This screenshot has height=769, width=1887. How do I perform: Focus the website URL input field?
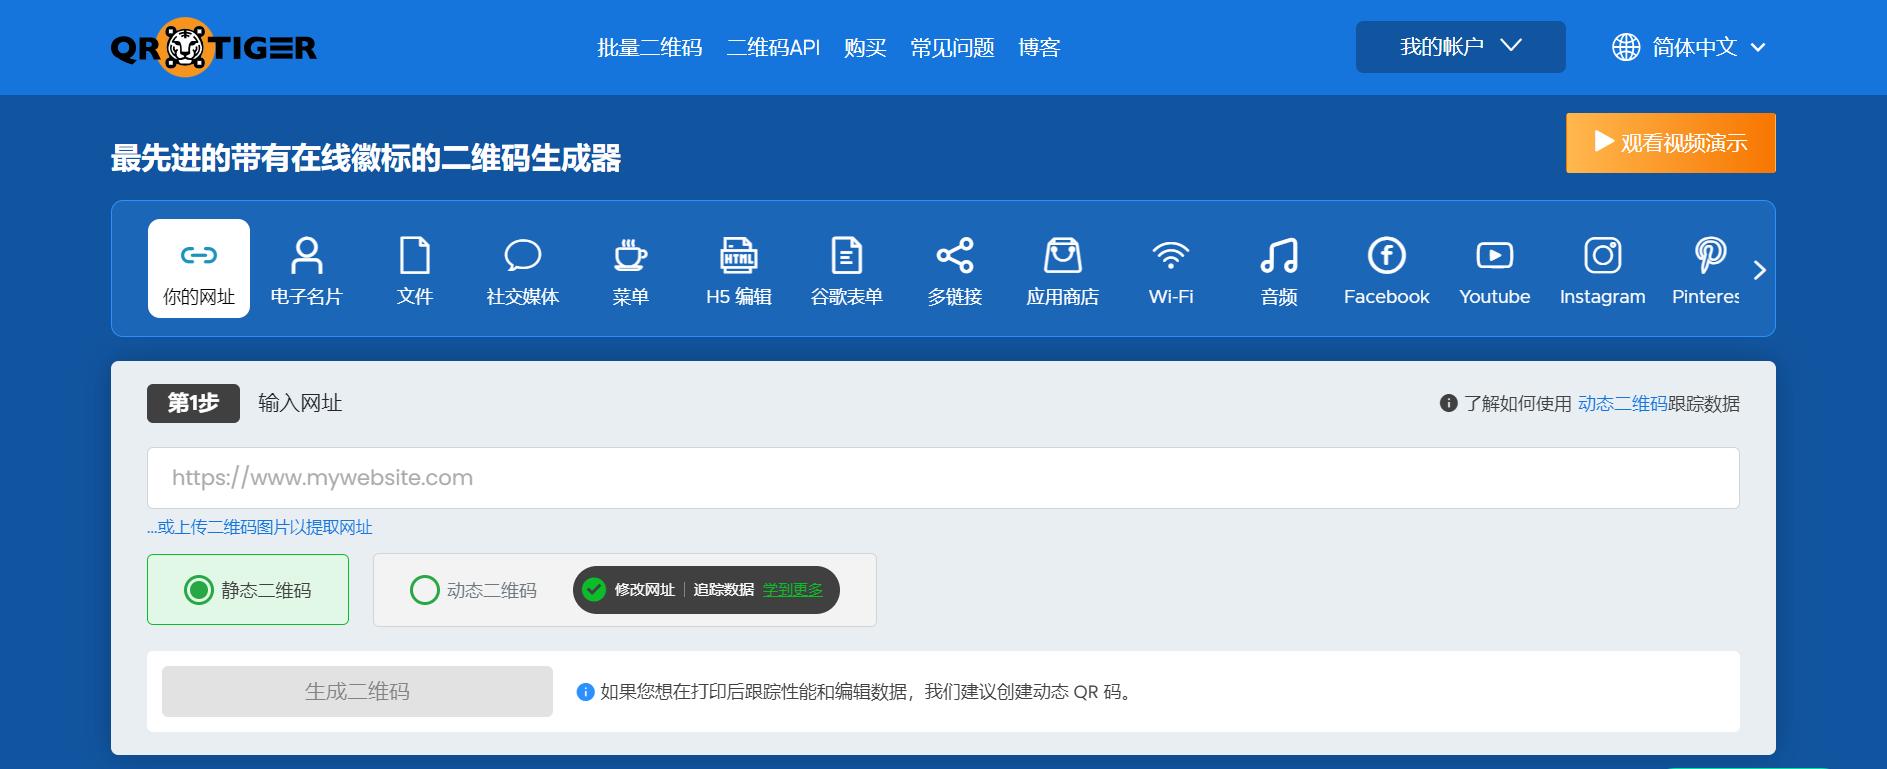[942, 478]
